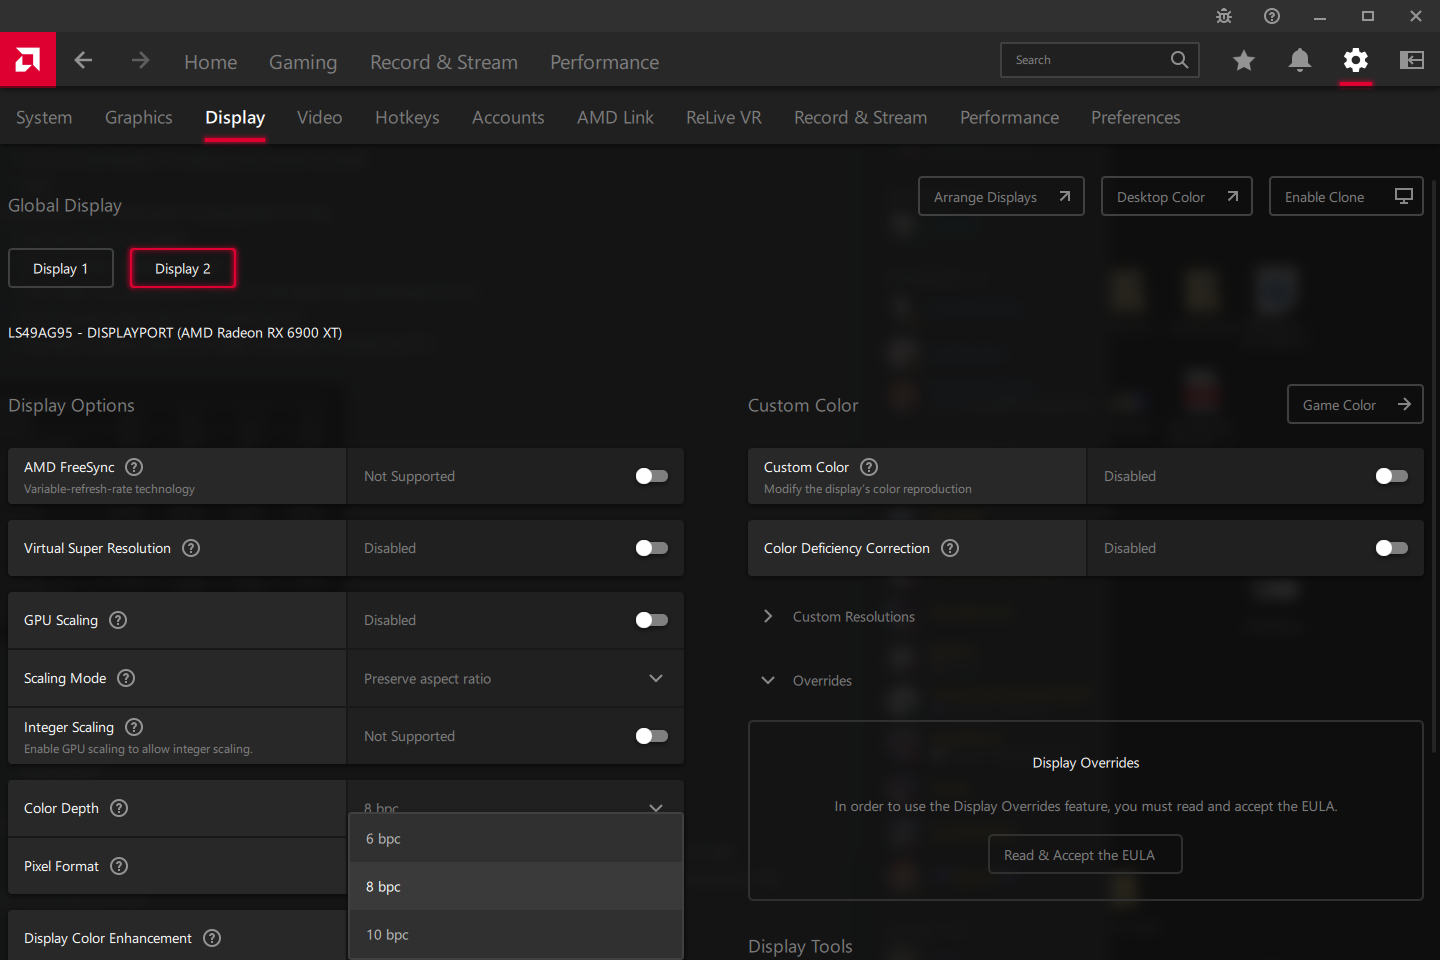
Task: Open favorites star icon
Action: (x=1244, y=61)
